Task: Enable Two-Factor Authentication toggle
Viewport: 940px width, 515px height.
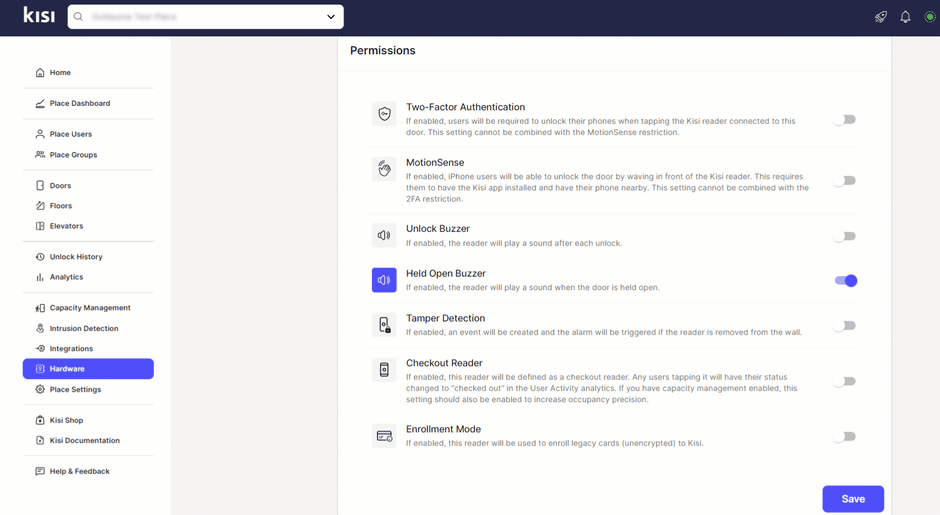Action: 845,119
